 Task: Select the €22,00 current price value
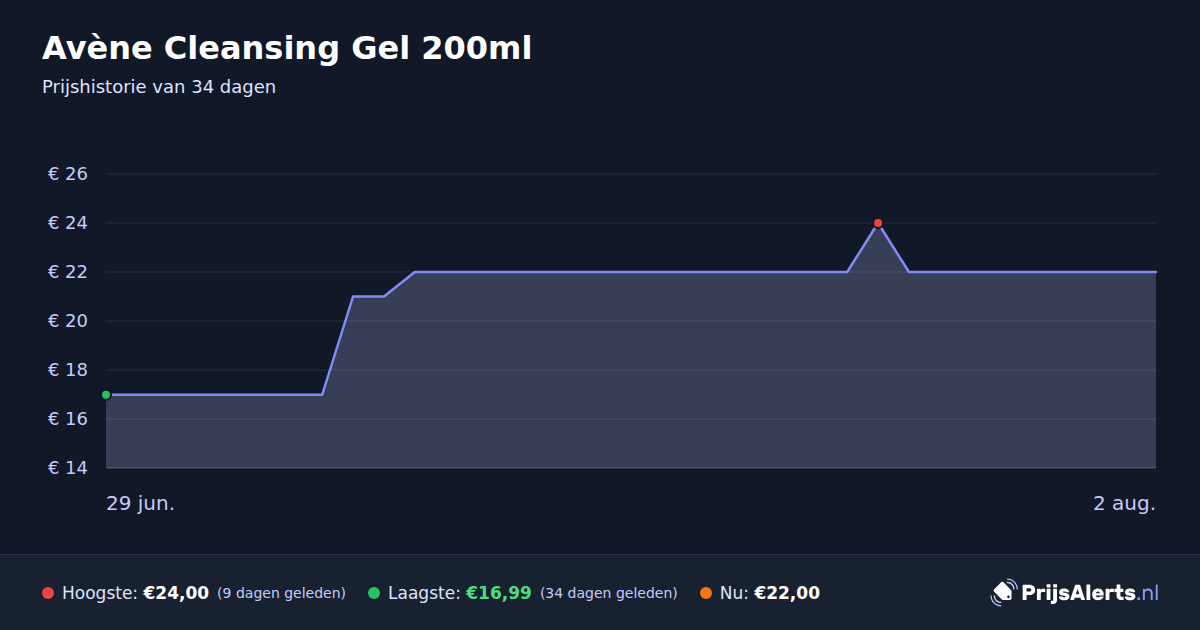click(787, 593)
